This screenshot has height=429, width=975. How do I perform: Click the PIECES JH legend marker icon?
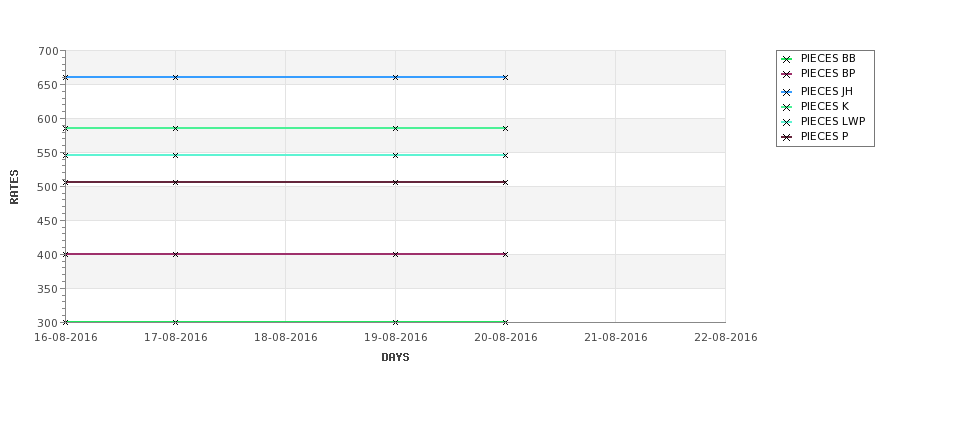(787, 92)
